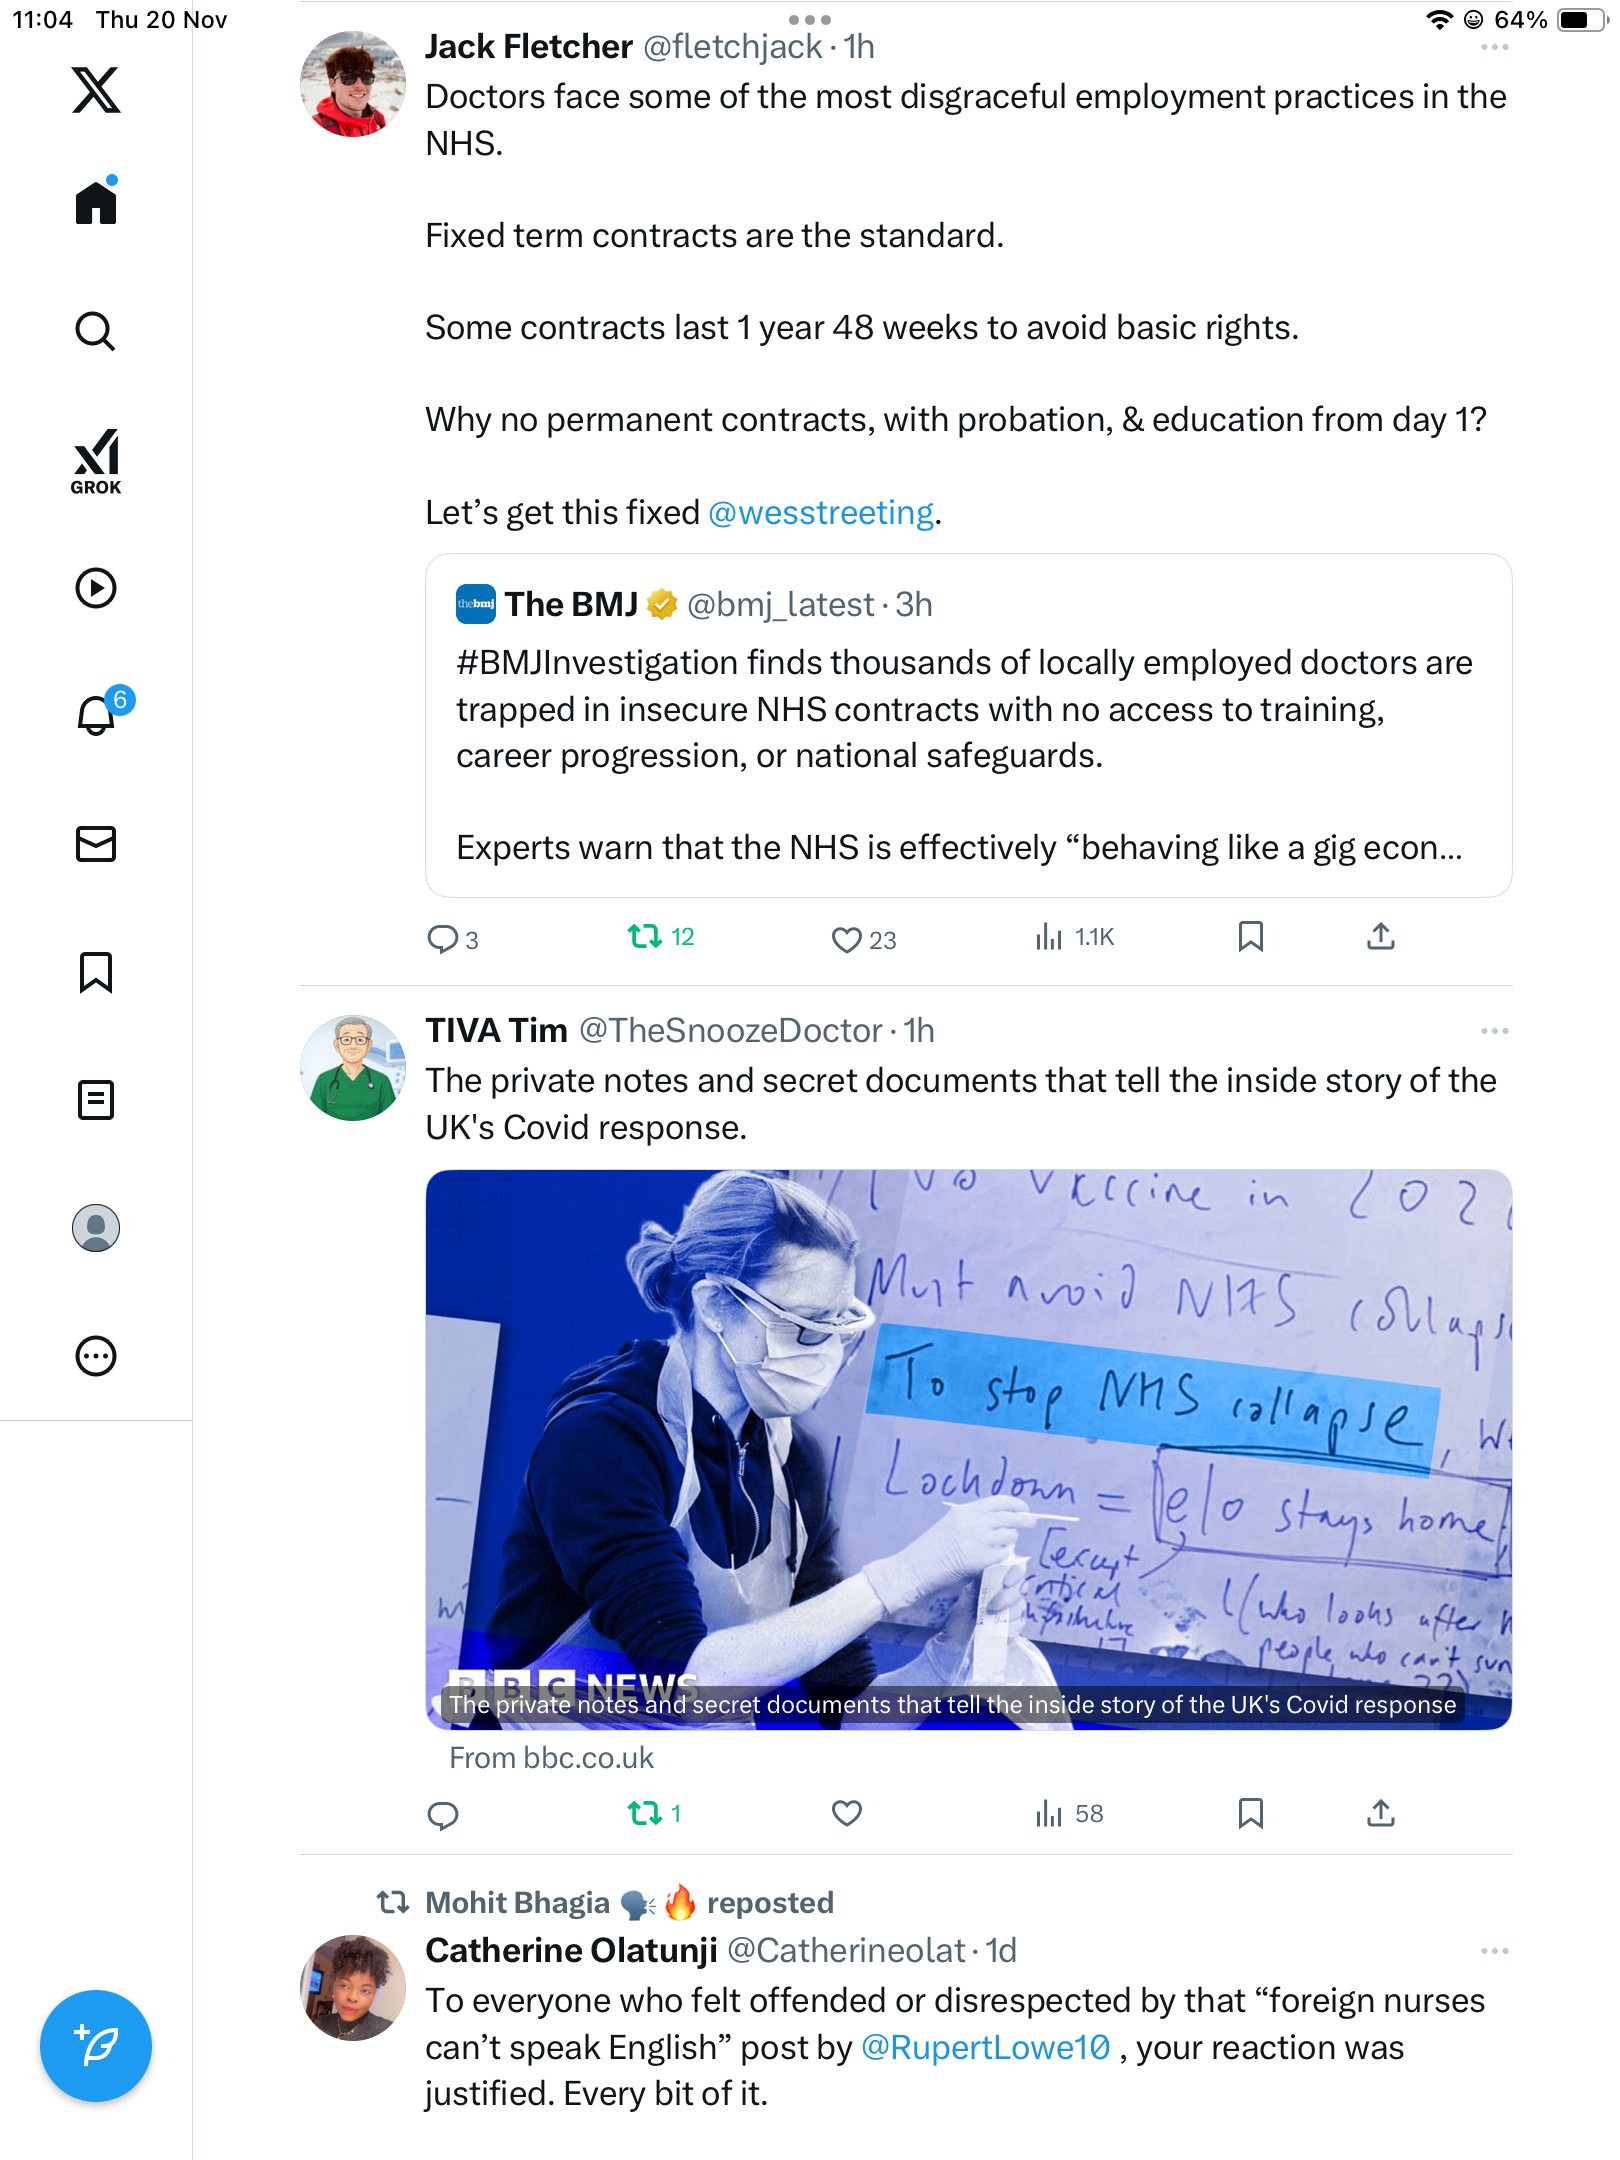This screenshot has width=1620, height=2160.
Task: Reply to Jack Fletcher's post
Action: pos(442,939)
